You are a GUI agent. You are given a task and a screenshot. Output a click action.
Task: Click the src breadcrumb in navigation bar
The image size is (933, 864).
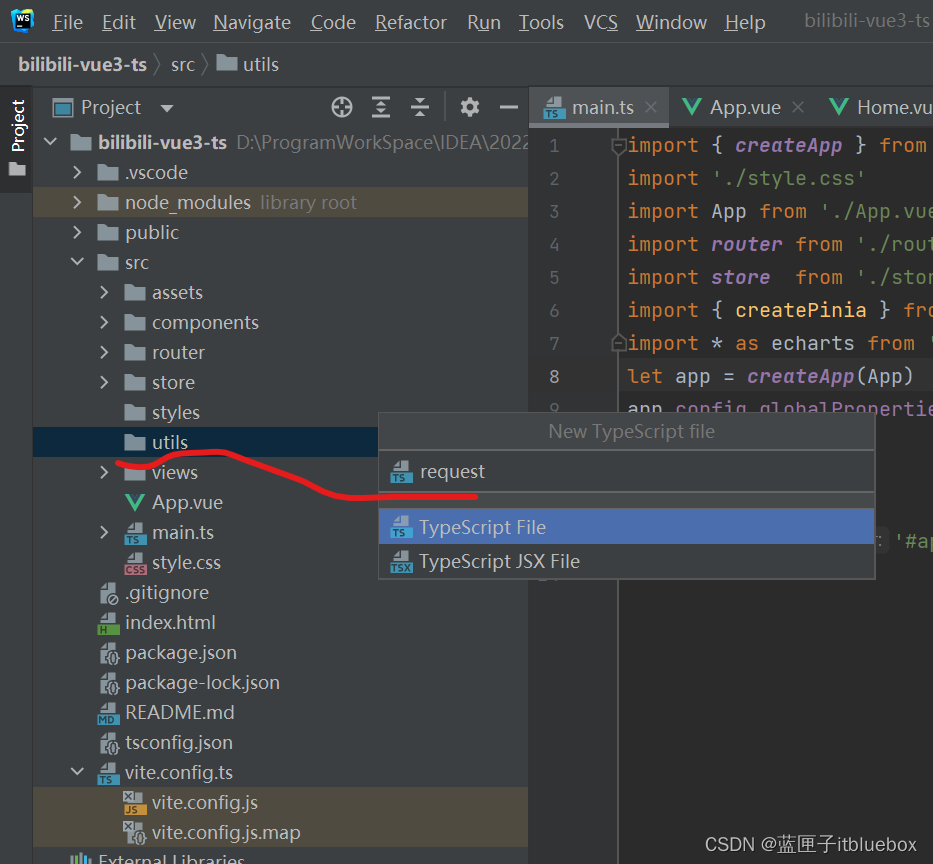(182, 65)
